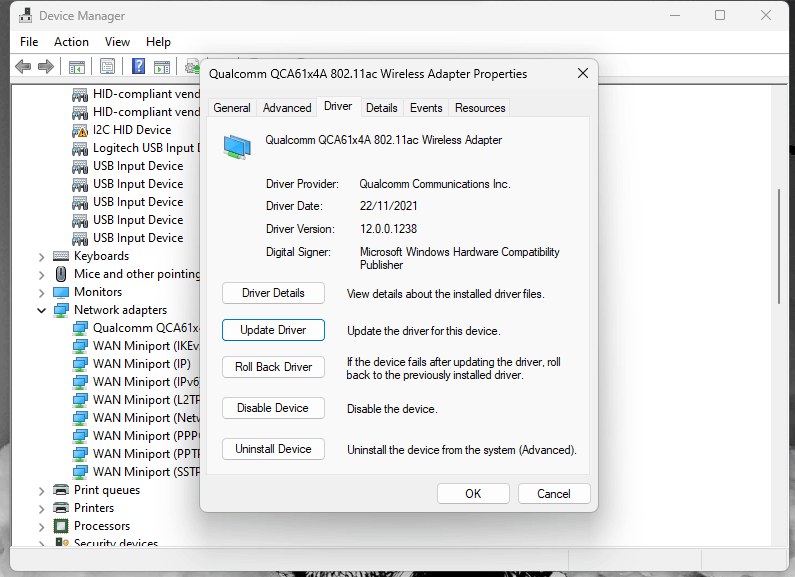Expand the Keyboards category
Viewport: 795px width, 577px height.
click(41, 257)
